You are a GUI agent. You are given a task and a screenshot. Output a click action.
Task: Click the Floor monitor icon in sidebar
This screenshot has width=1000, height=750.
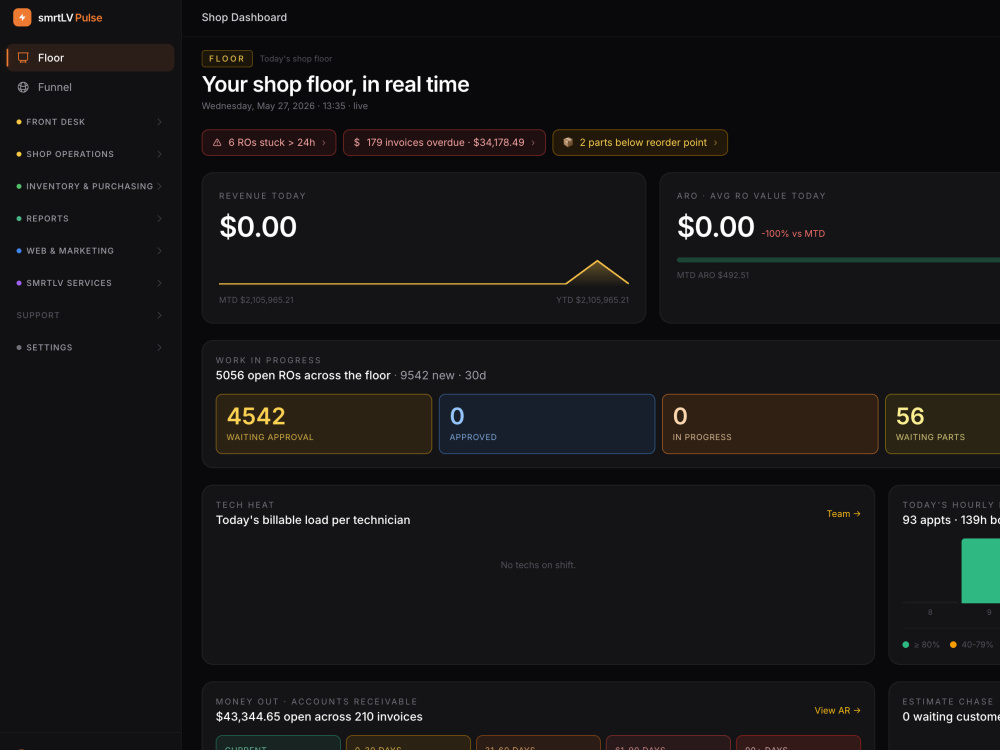(23, 58)
